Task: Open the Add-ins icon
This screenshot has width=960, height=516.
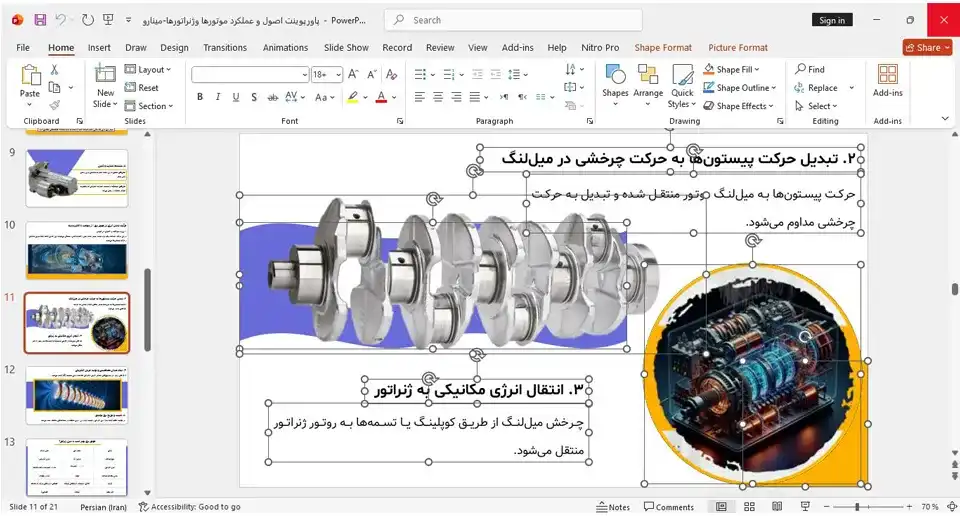Action: pyautogui.click(x=888, y=81)
